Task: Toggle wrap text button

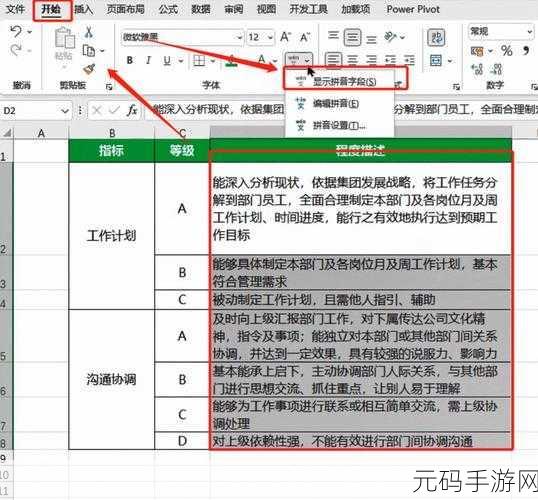Action: pos(436,37)
